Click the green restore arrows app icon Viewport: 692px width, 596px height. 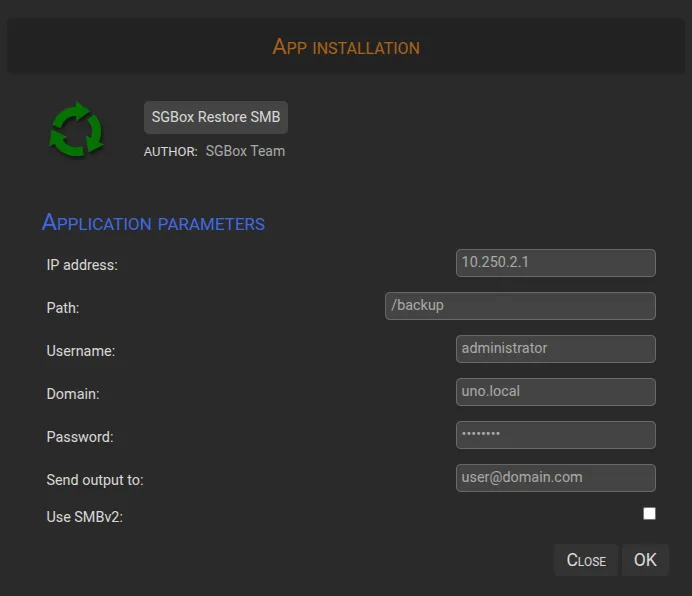(76, 130)
